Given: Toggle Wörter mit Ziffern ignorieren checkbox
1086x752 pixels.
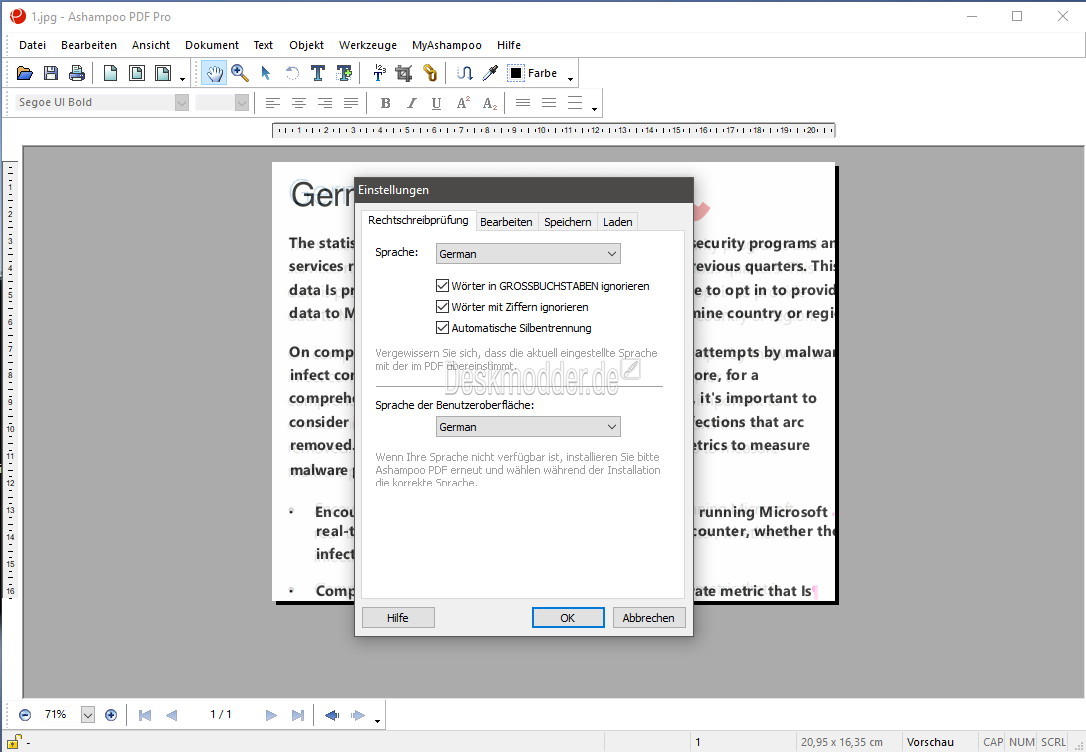Looking at the screenshot, I should click(443, 307).
